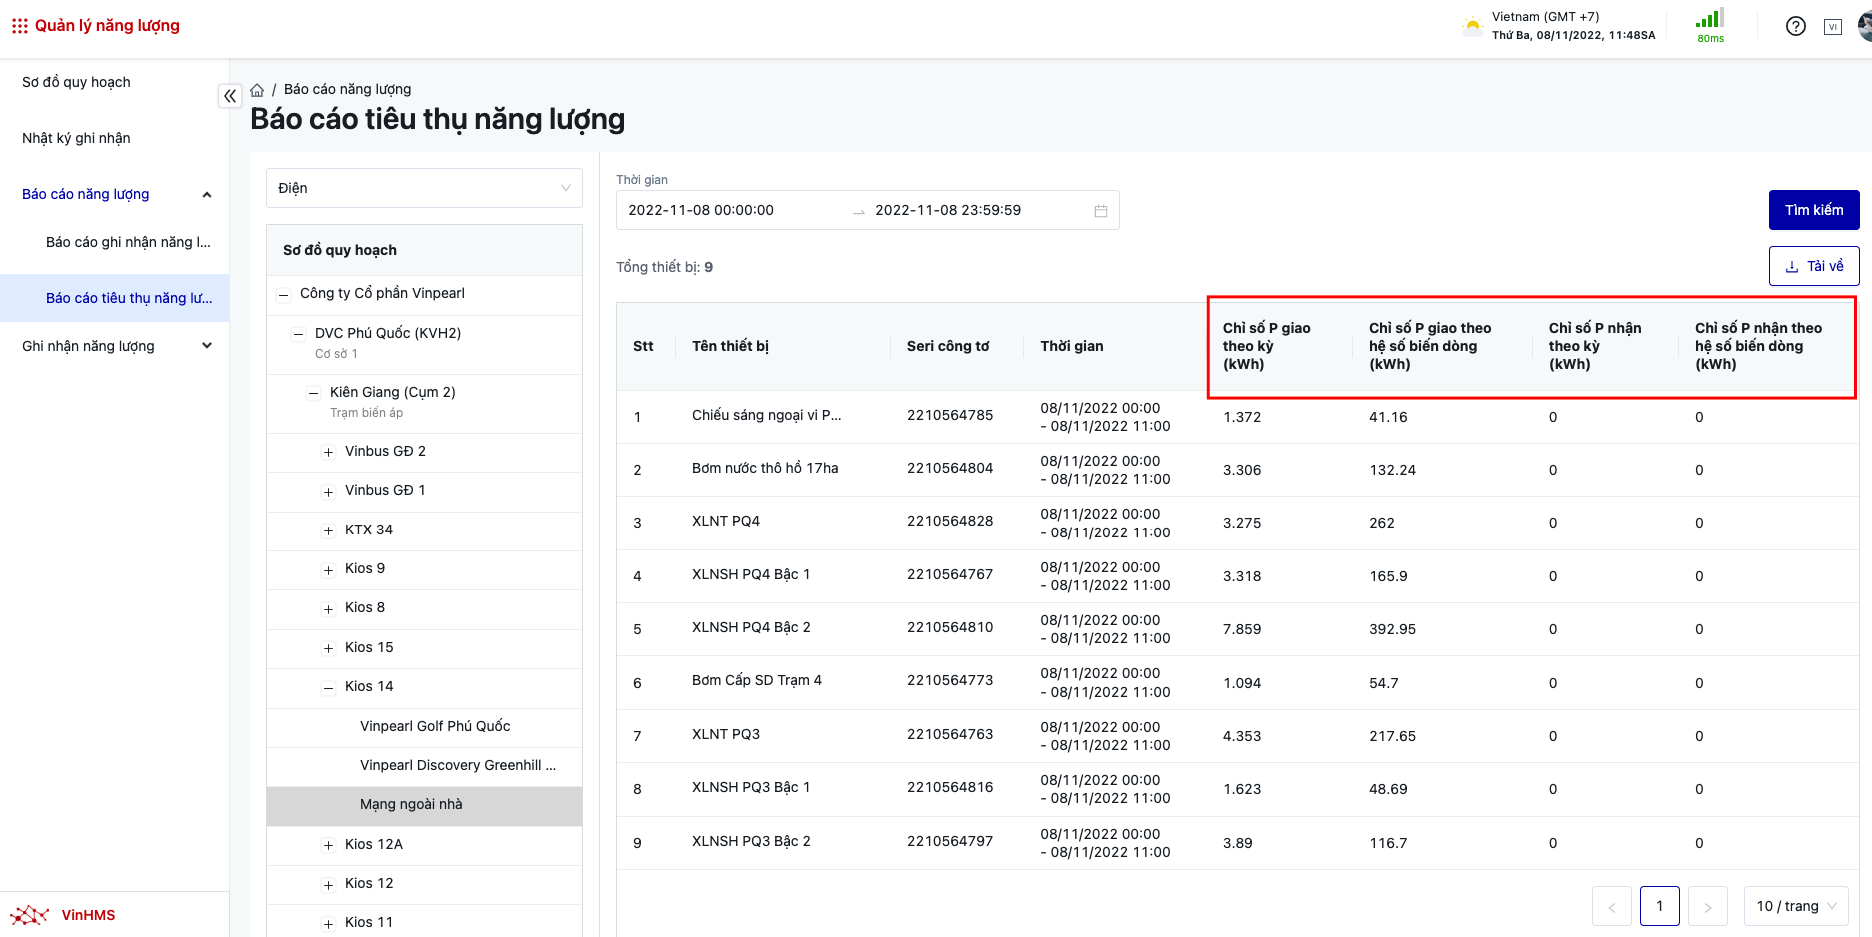
Task: Click the weather icon in header
Action: tap(1472, 26)
